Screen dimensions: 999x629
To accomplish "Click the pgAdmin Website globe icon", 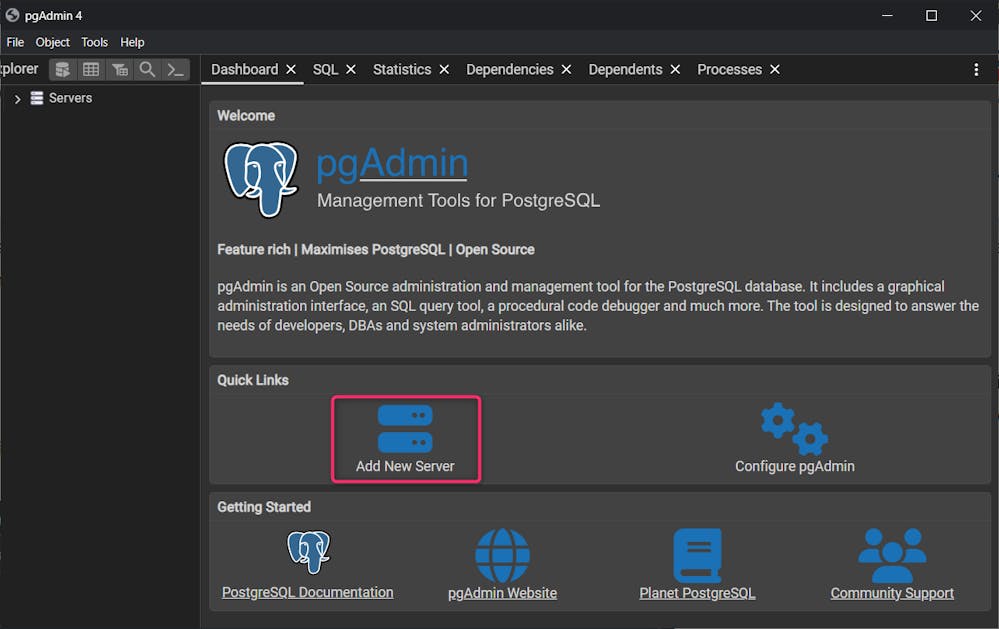I will pyautogui.click(x=502, y=555).
